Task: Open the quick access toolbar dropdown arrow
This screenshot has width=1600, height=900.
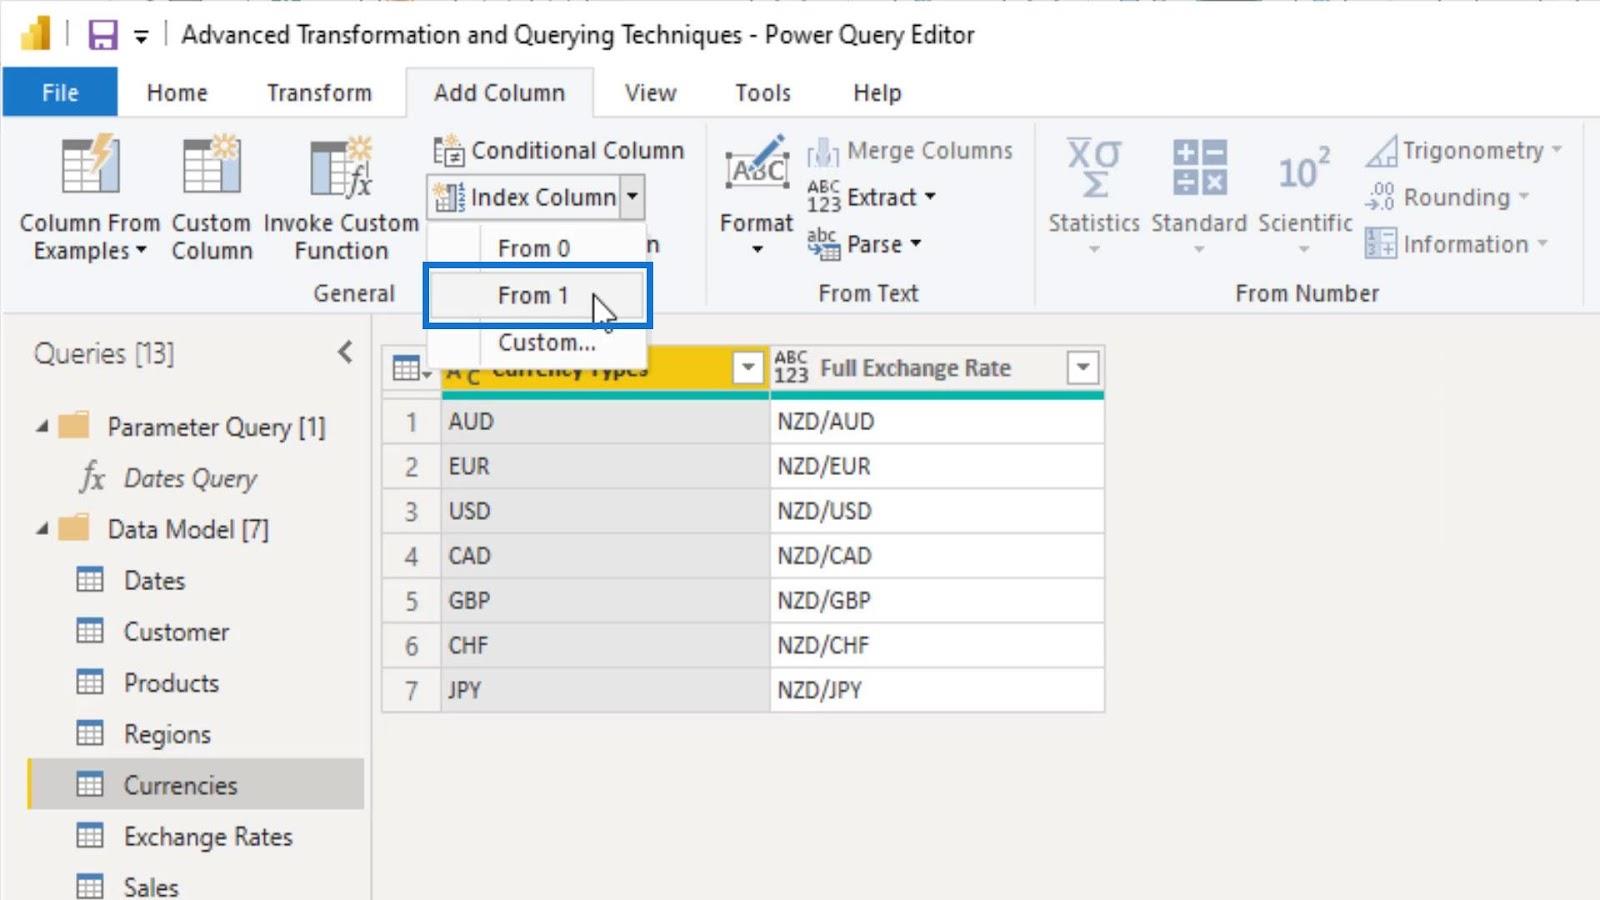Action: point(141,37)
